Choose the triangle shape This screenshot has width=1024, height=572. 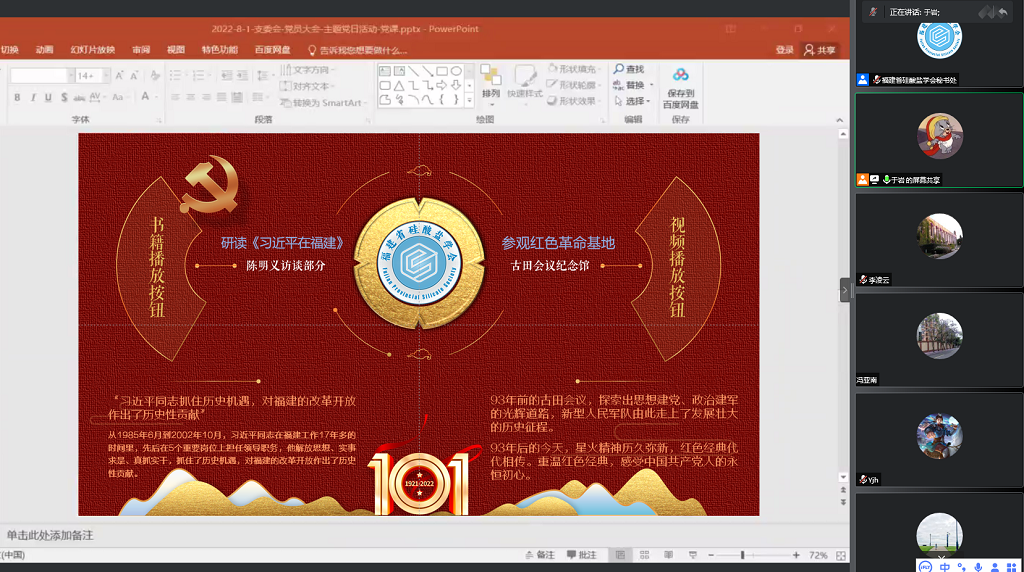(x=399, y=85)
